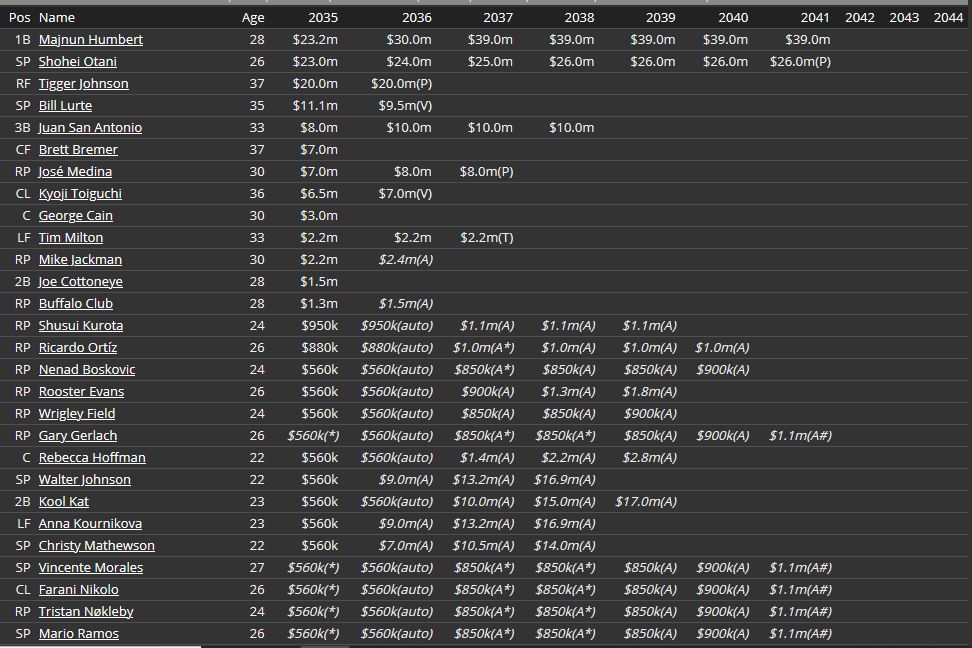This screenshot has width=972, height=648.
Task: Click Christy Mathewson's name link
Action: point(96,545)
